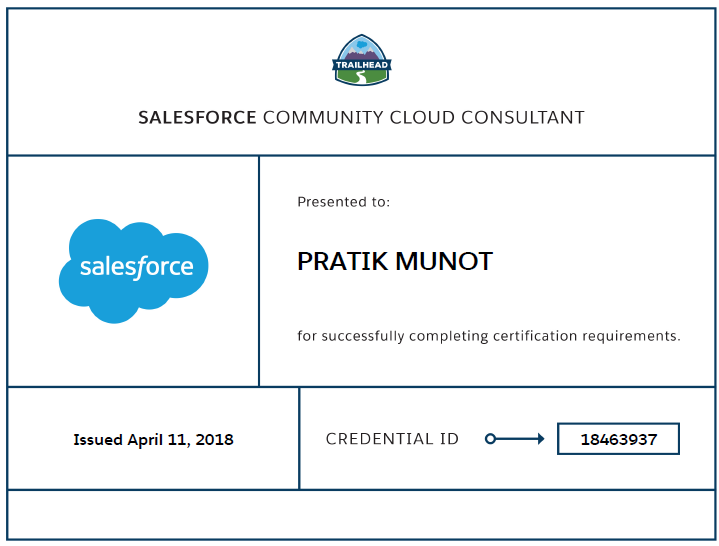Click the Salesforce cloud logo
Viewport: 719px width, 546px height.
pyautogui.click(x=133, y=271)
